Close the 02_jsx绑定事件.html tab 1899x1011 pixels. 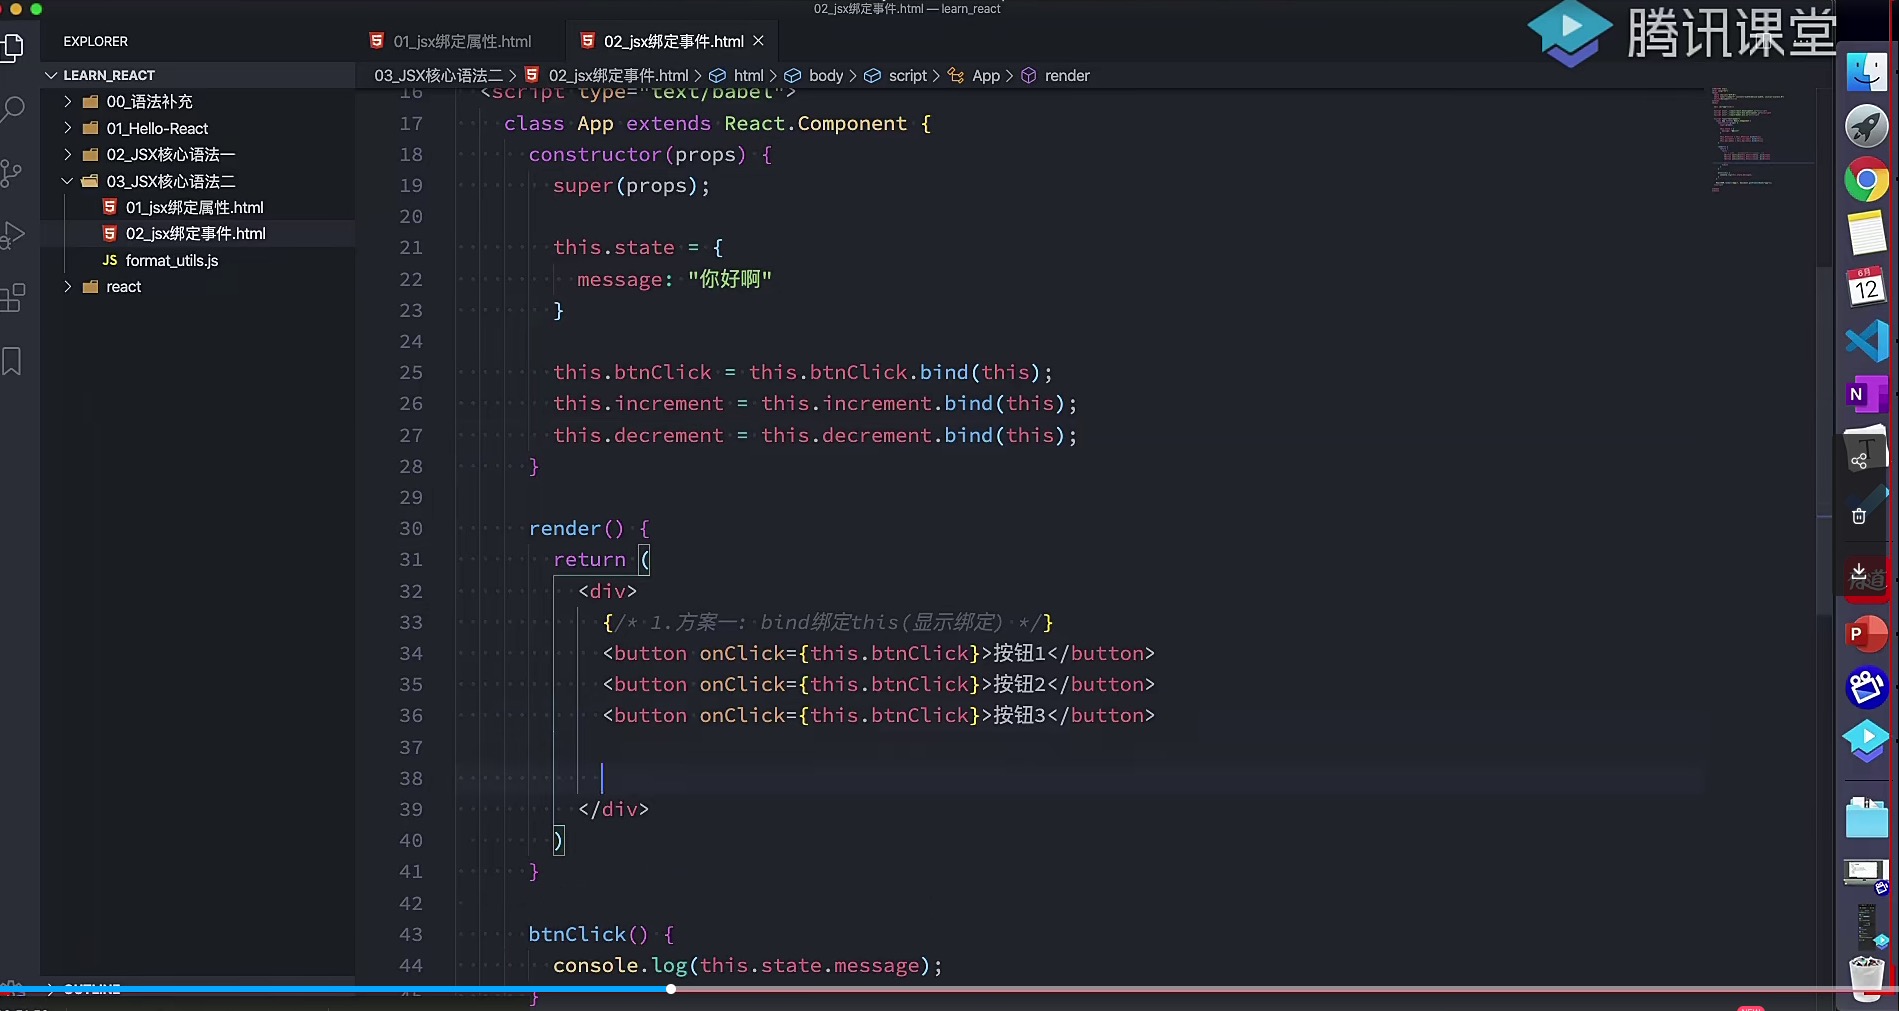758,41
